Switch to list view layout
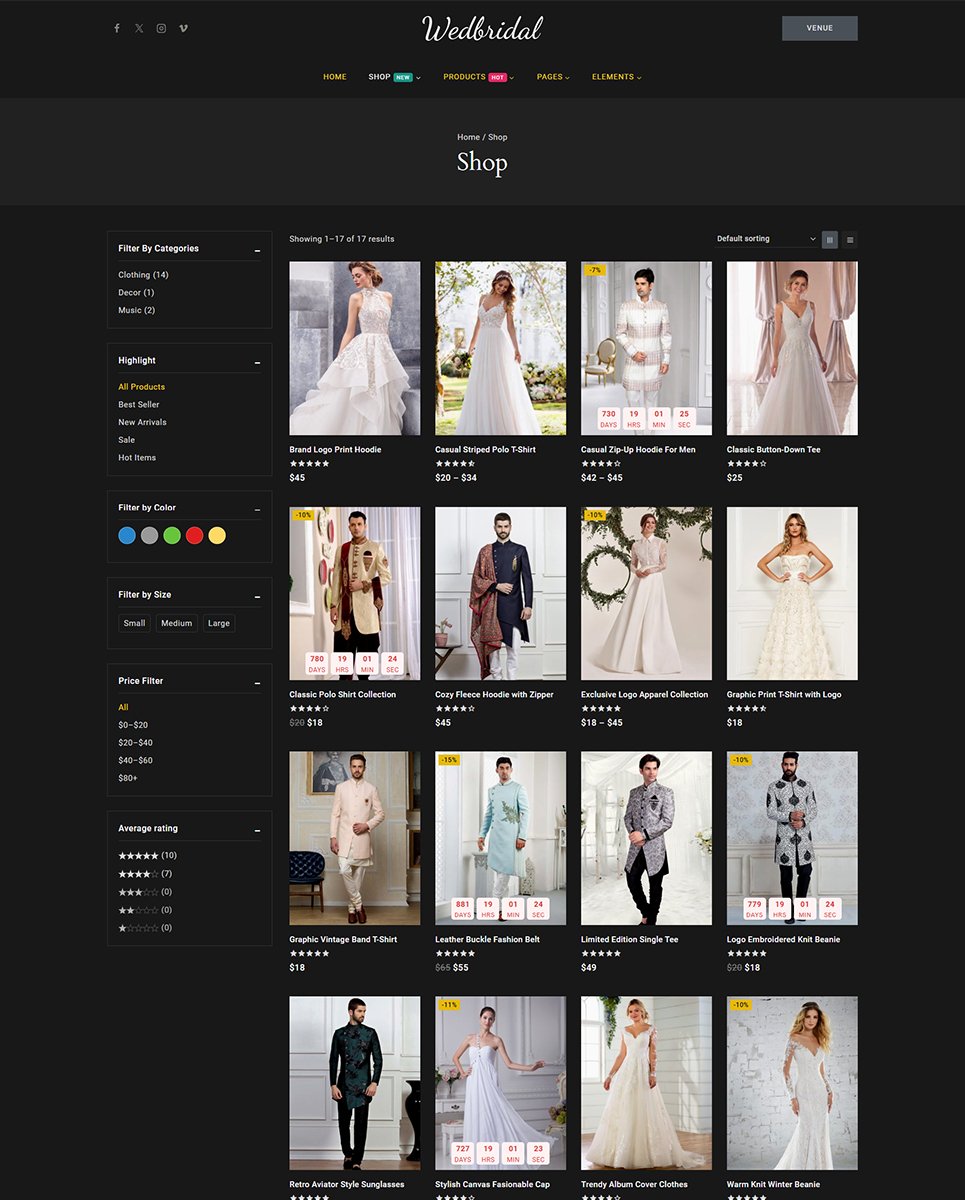965x1200 pixels. click(x=850, y=240)
